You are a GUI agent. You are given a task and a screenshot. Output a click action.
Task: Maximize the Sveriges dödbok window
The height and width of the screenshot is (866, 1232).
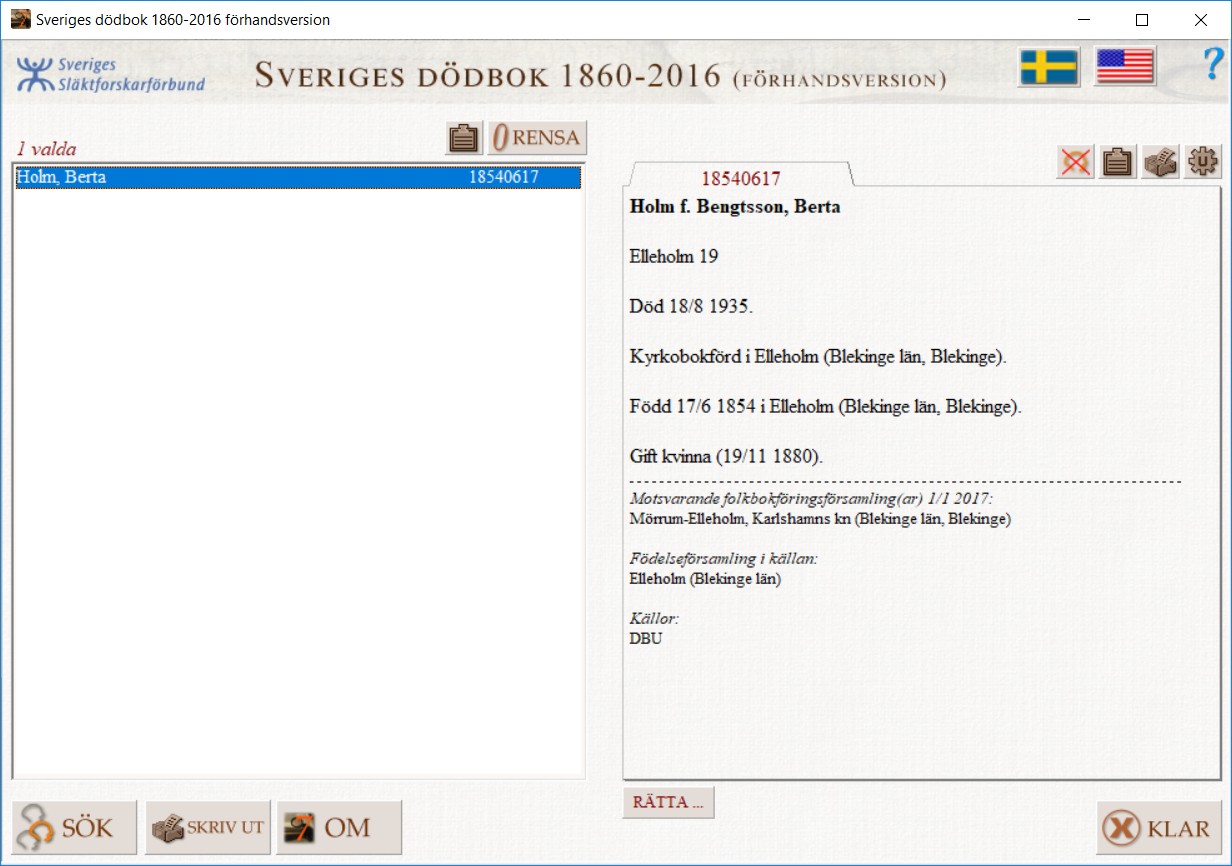[x=1142, y=19]
